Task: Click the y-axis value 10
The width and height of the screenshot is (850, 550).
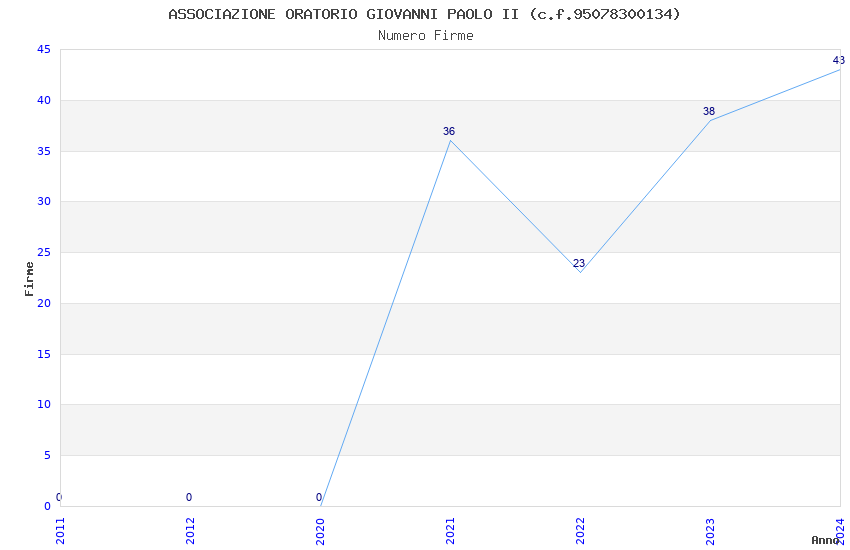Action: click(44, 404)
